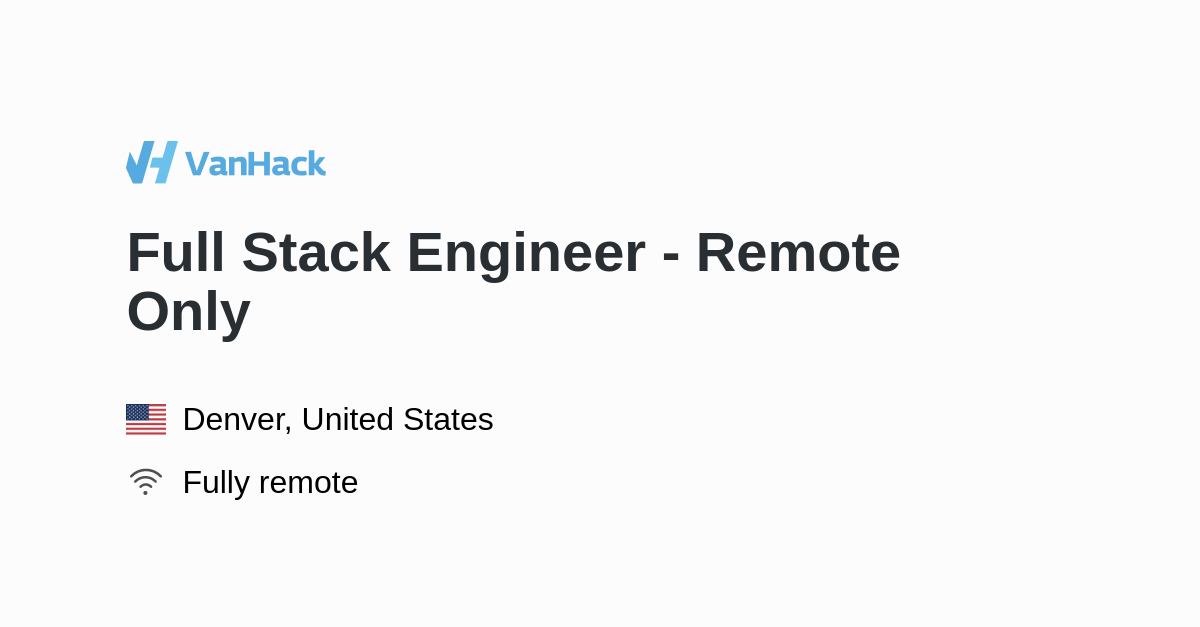This screenshot has height=627, width=1200.
Task: Click the blue star canton of the flag
Action: tap(137, 412)
